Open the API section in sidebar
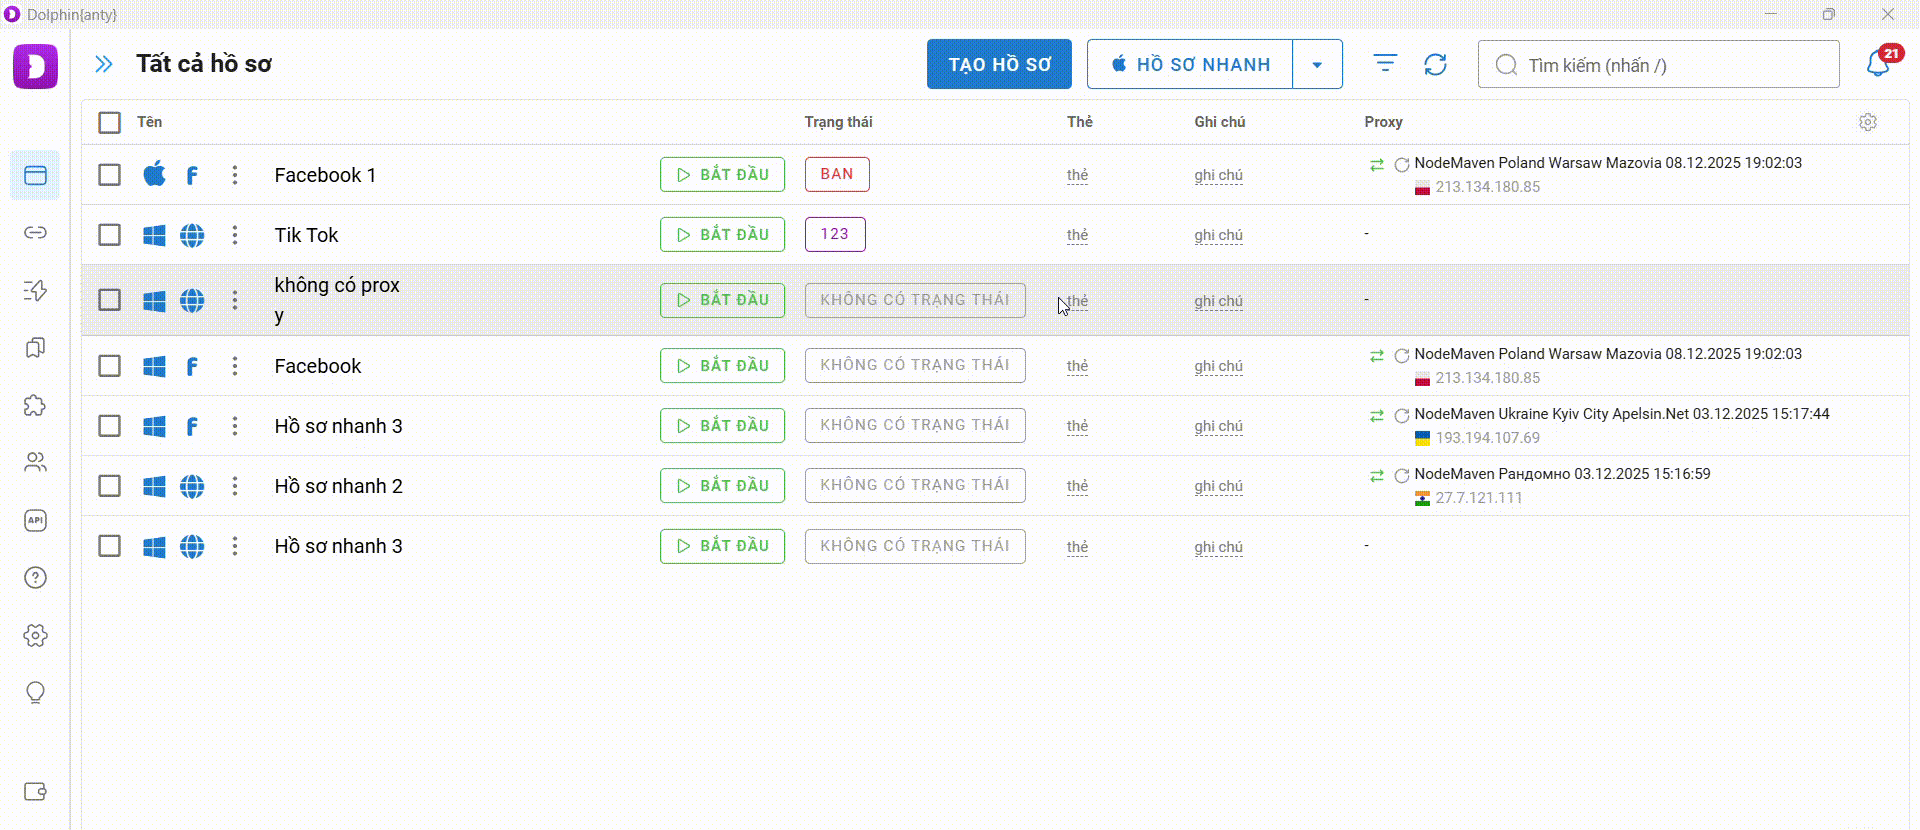Image resolution: width=1920 pixels, height=830 pixels. coord(35,520)
